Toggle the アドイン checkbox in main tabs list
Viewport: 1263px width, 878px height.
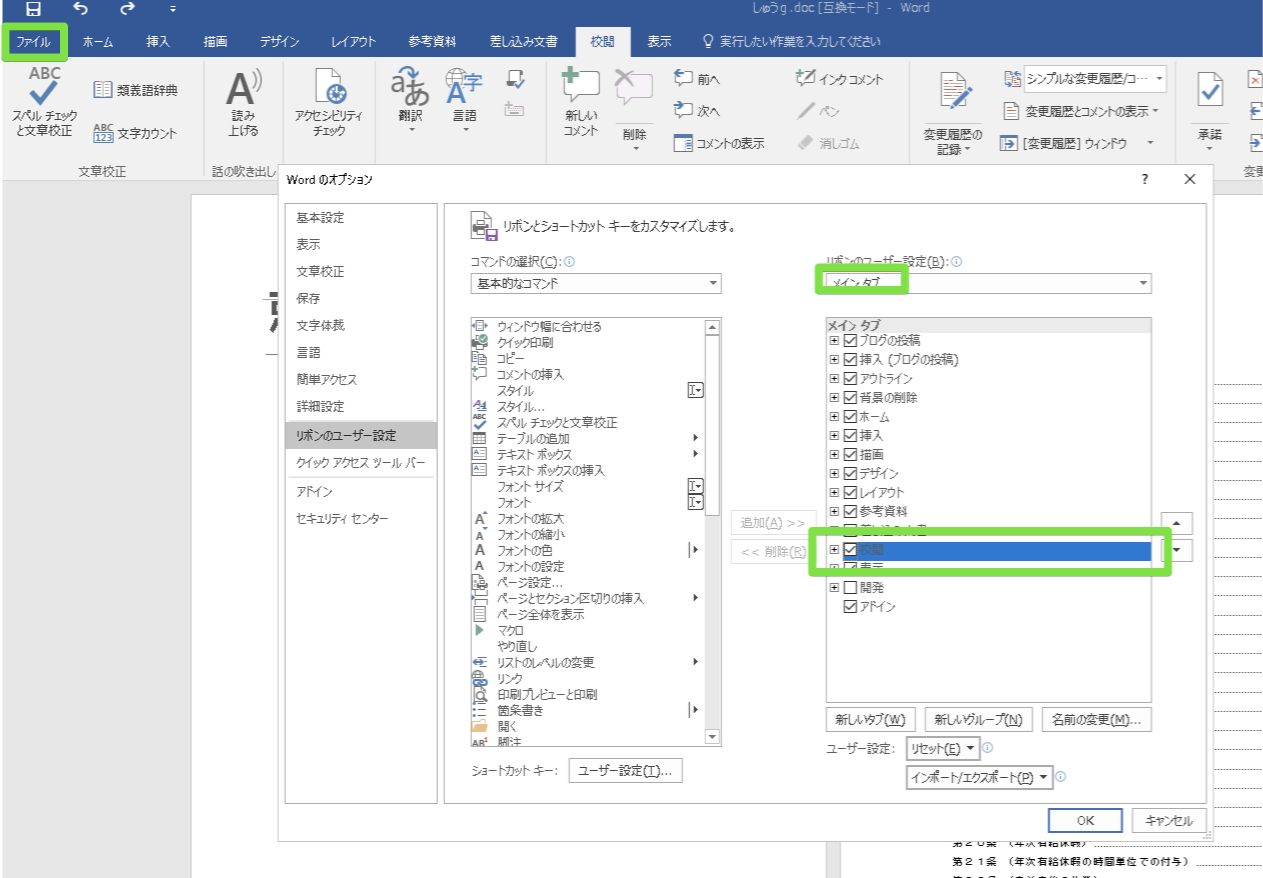coord(851,607)
